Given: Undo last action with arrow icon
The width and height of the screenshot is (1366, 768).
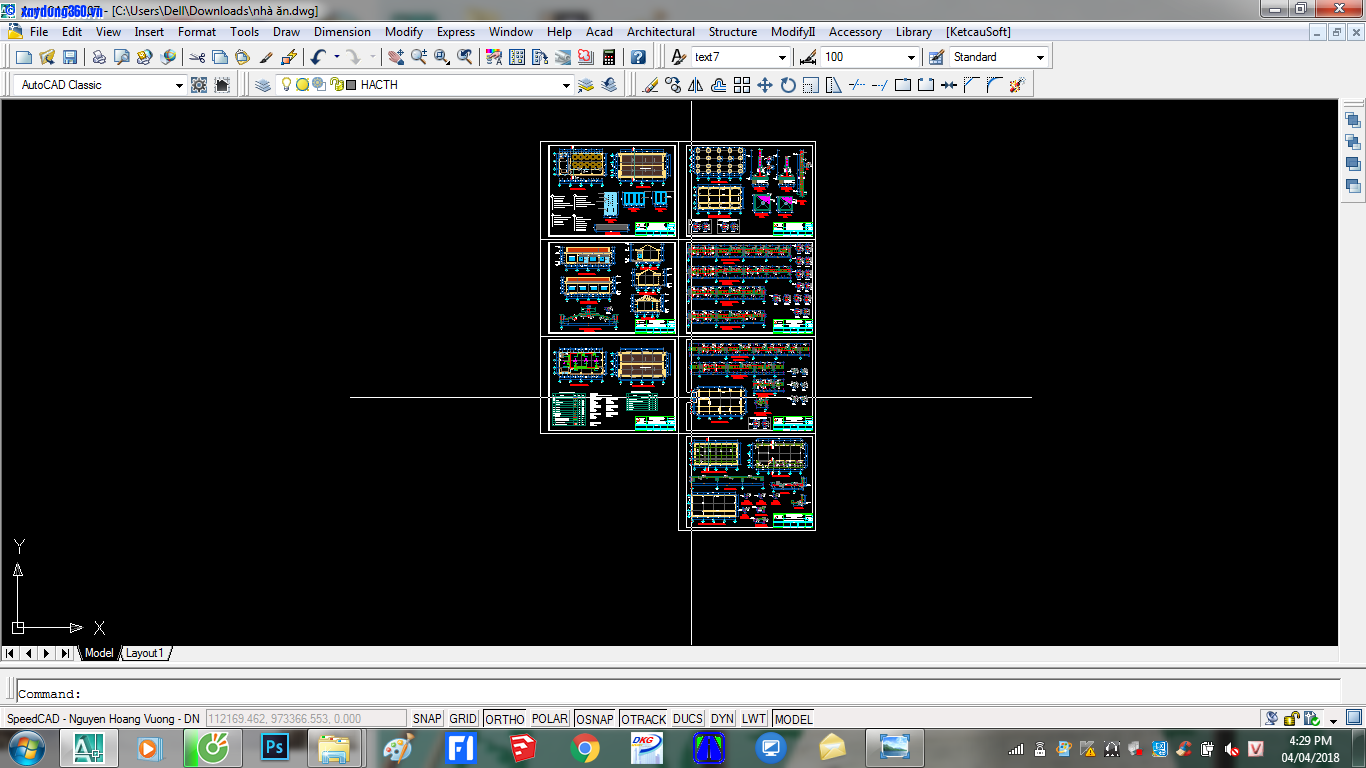Looking at the screenshot, I should coord(318,57).
